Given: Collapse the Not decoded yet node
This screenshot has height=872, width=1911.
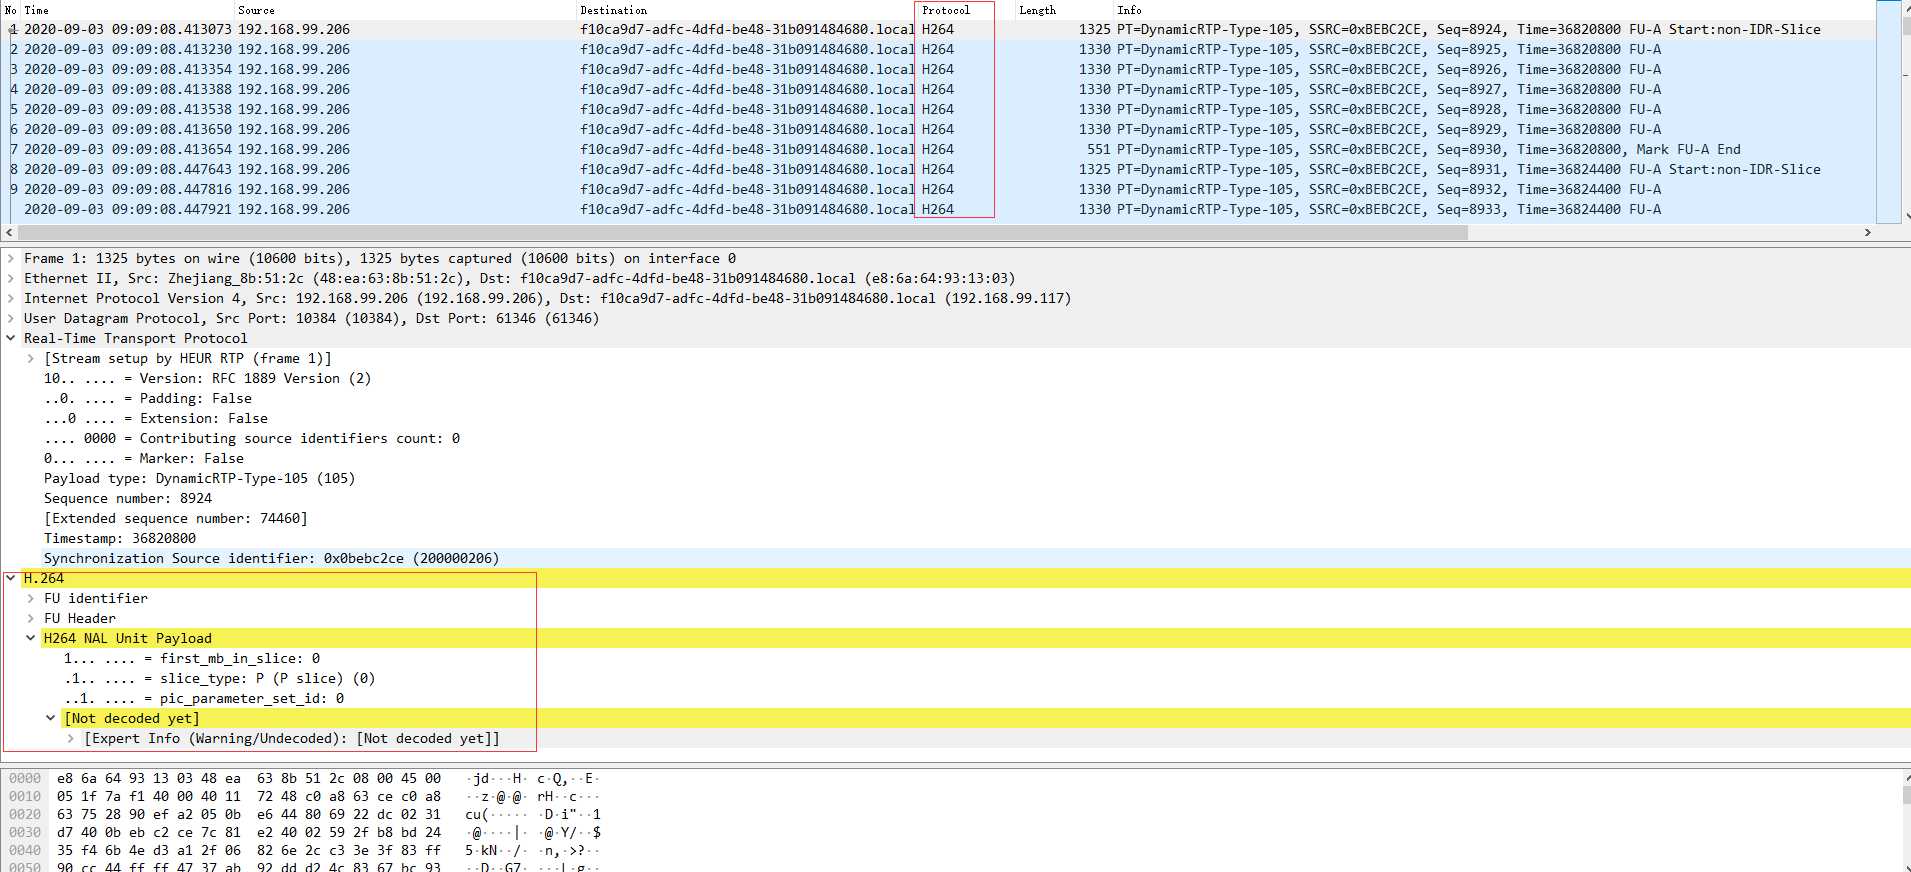Looking at the screenshot, I should (50, 718).
